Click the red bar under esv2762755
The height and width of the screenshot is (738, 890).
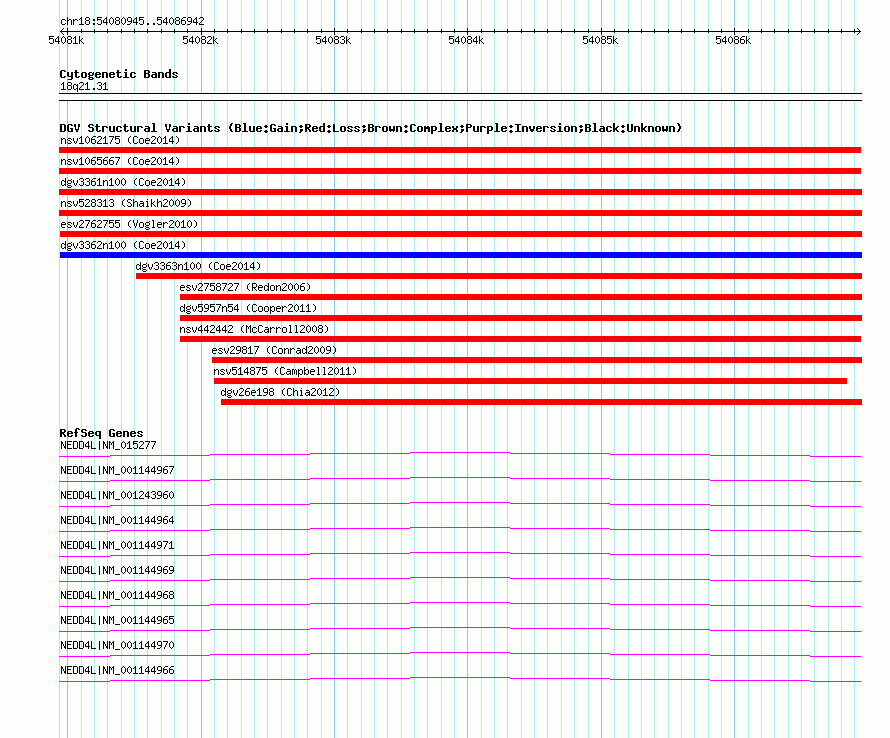pyautogui.click(x=460, y=234)
